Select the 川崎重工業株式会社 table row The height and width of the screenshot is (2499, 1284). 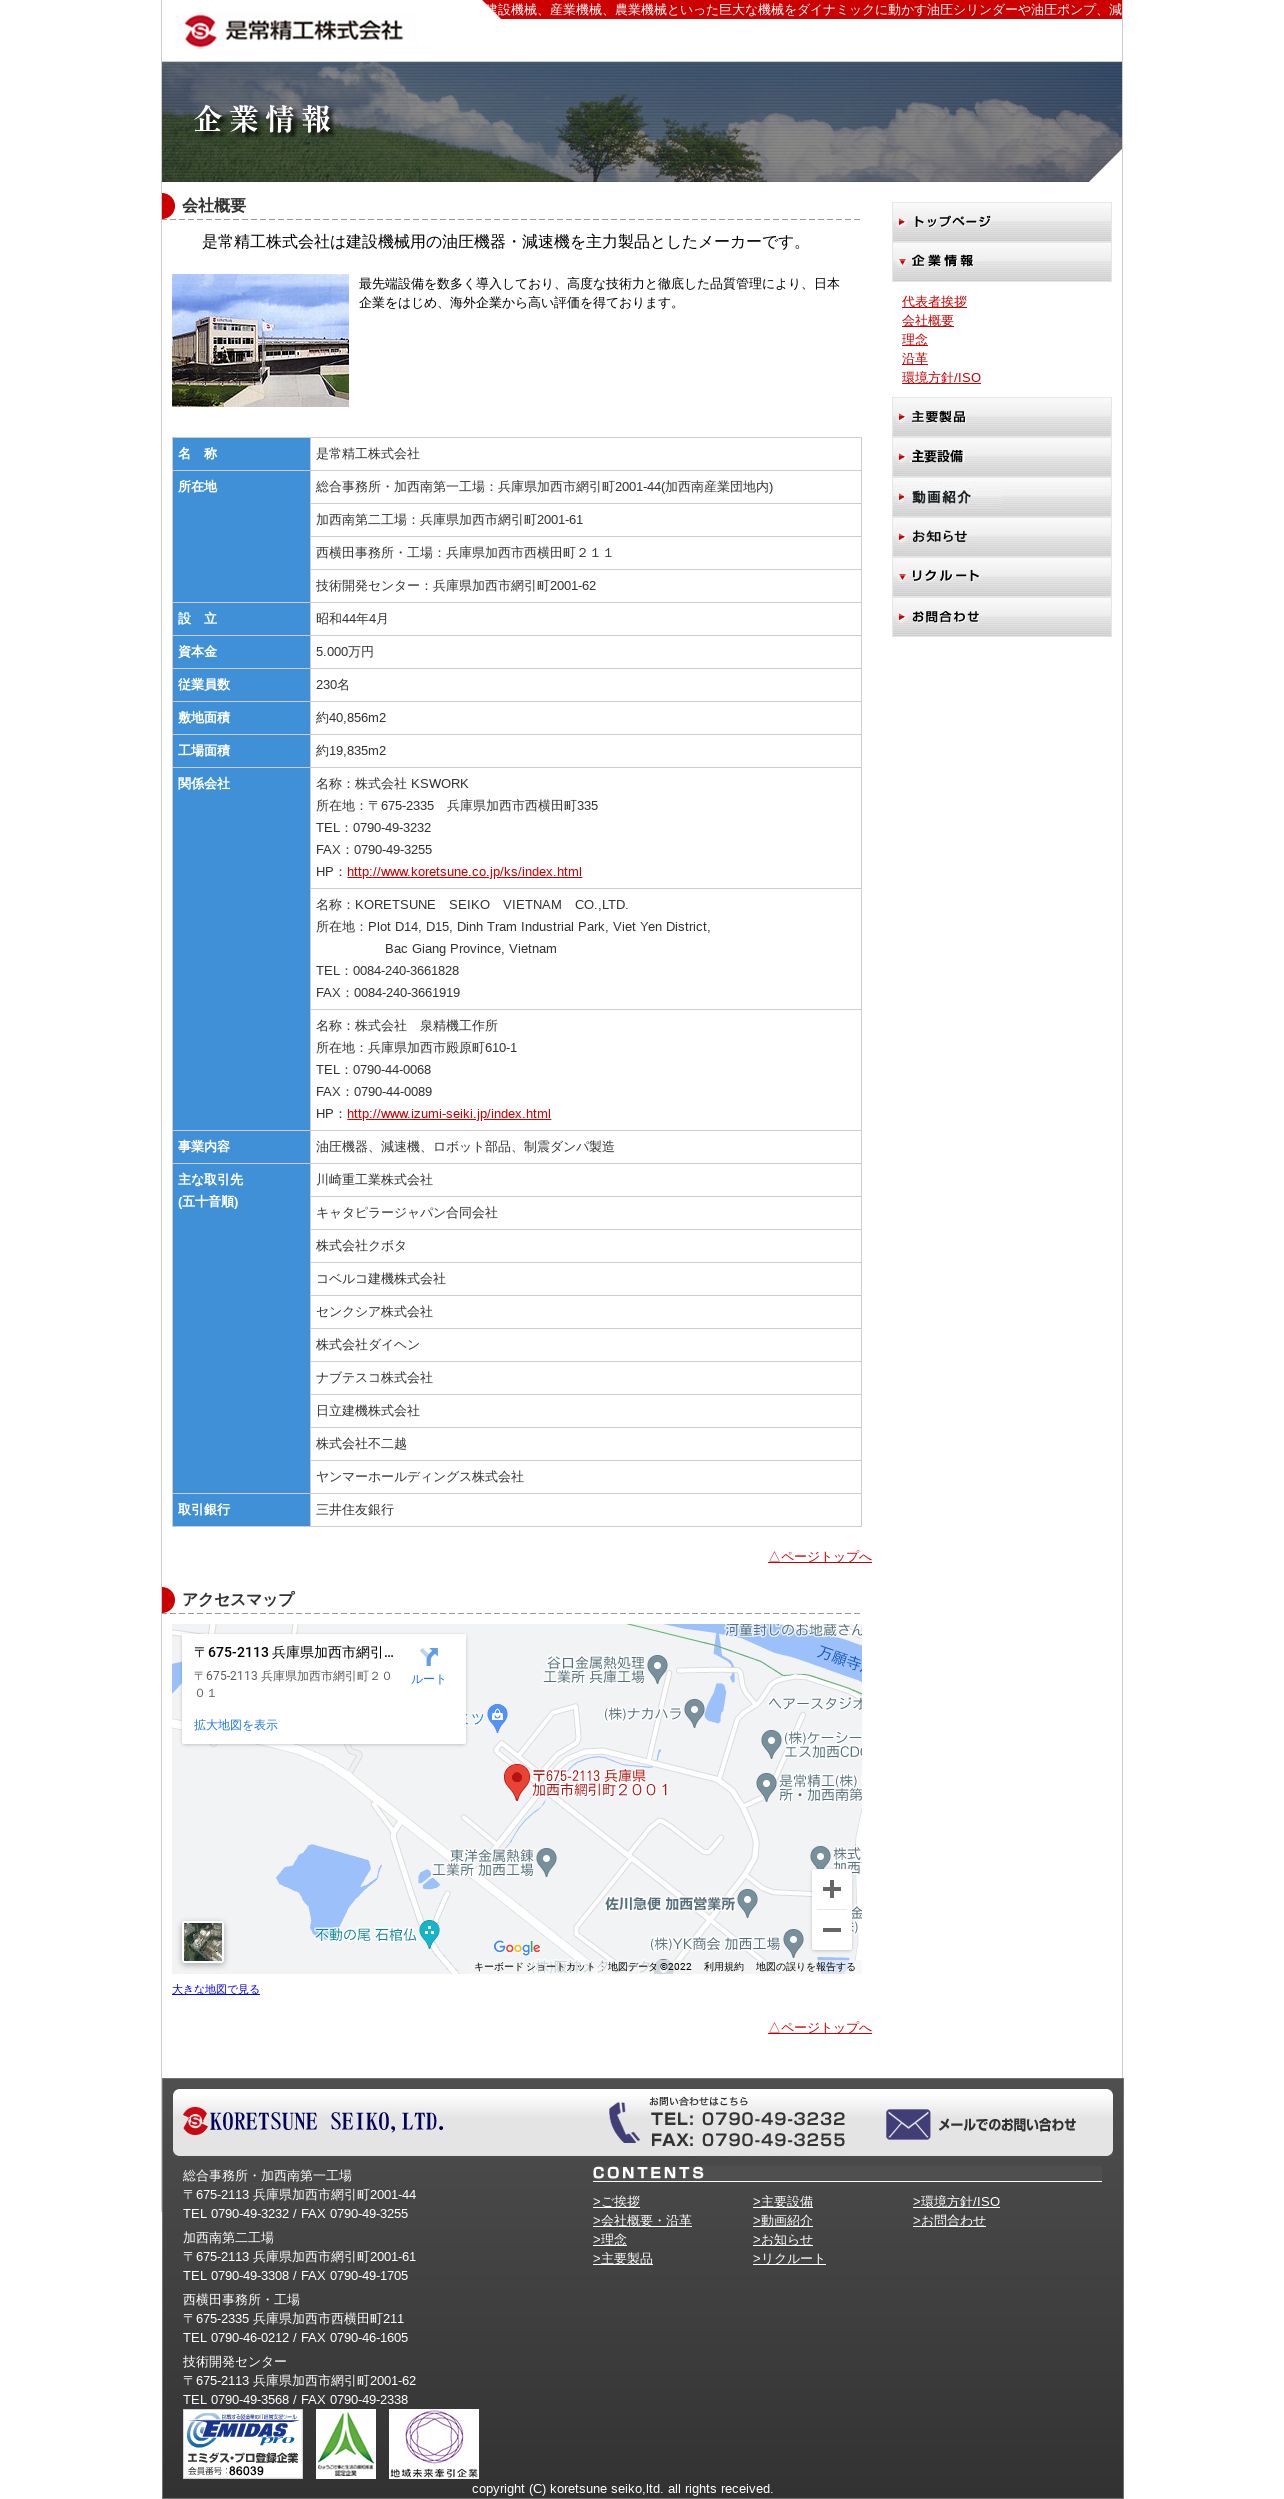point(585,1180)
